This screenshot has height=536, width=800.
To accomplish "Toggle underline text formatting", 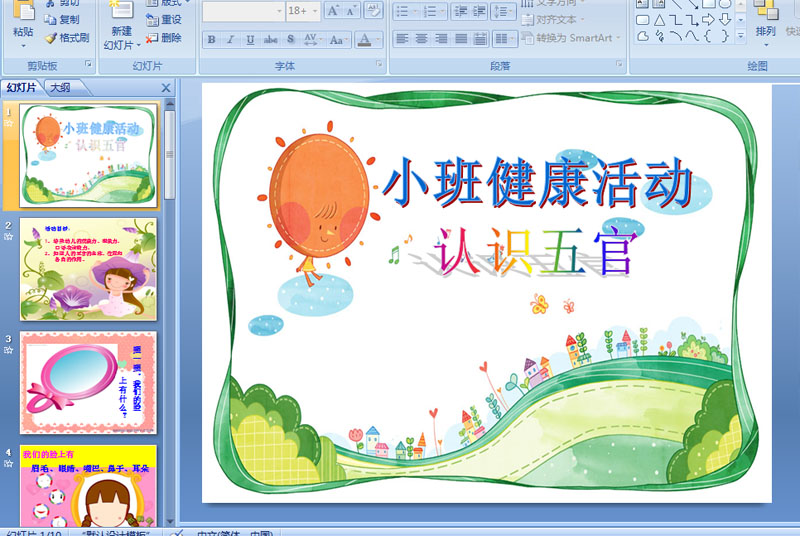I will pyautogui.click(x=250, y=40).
